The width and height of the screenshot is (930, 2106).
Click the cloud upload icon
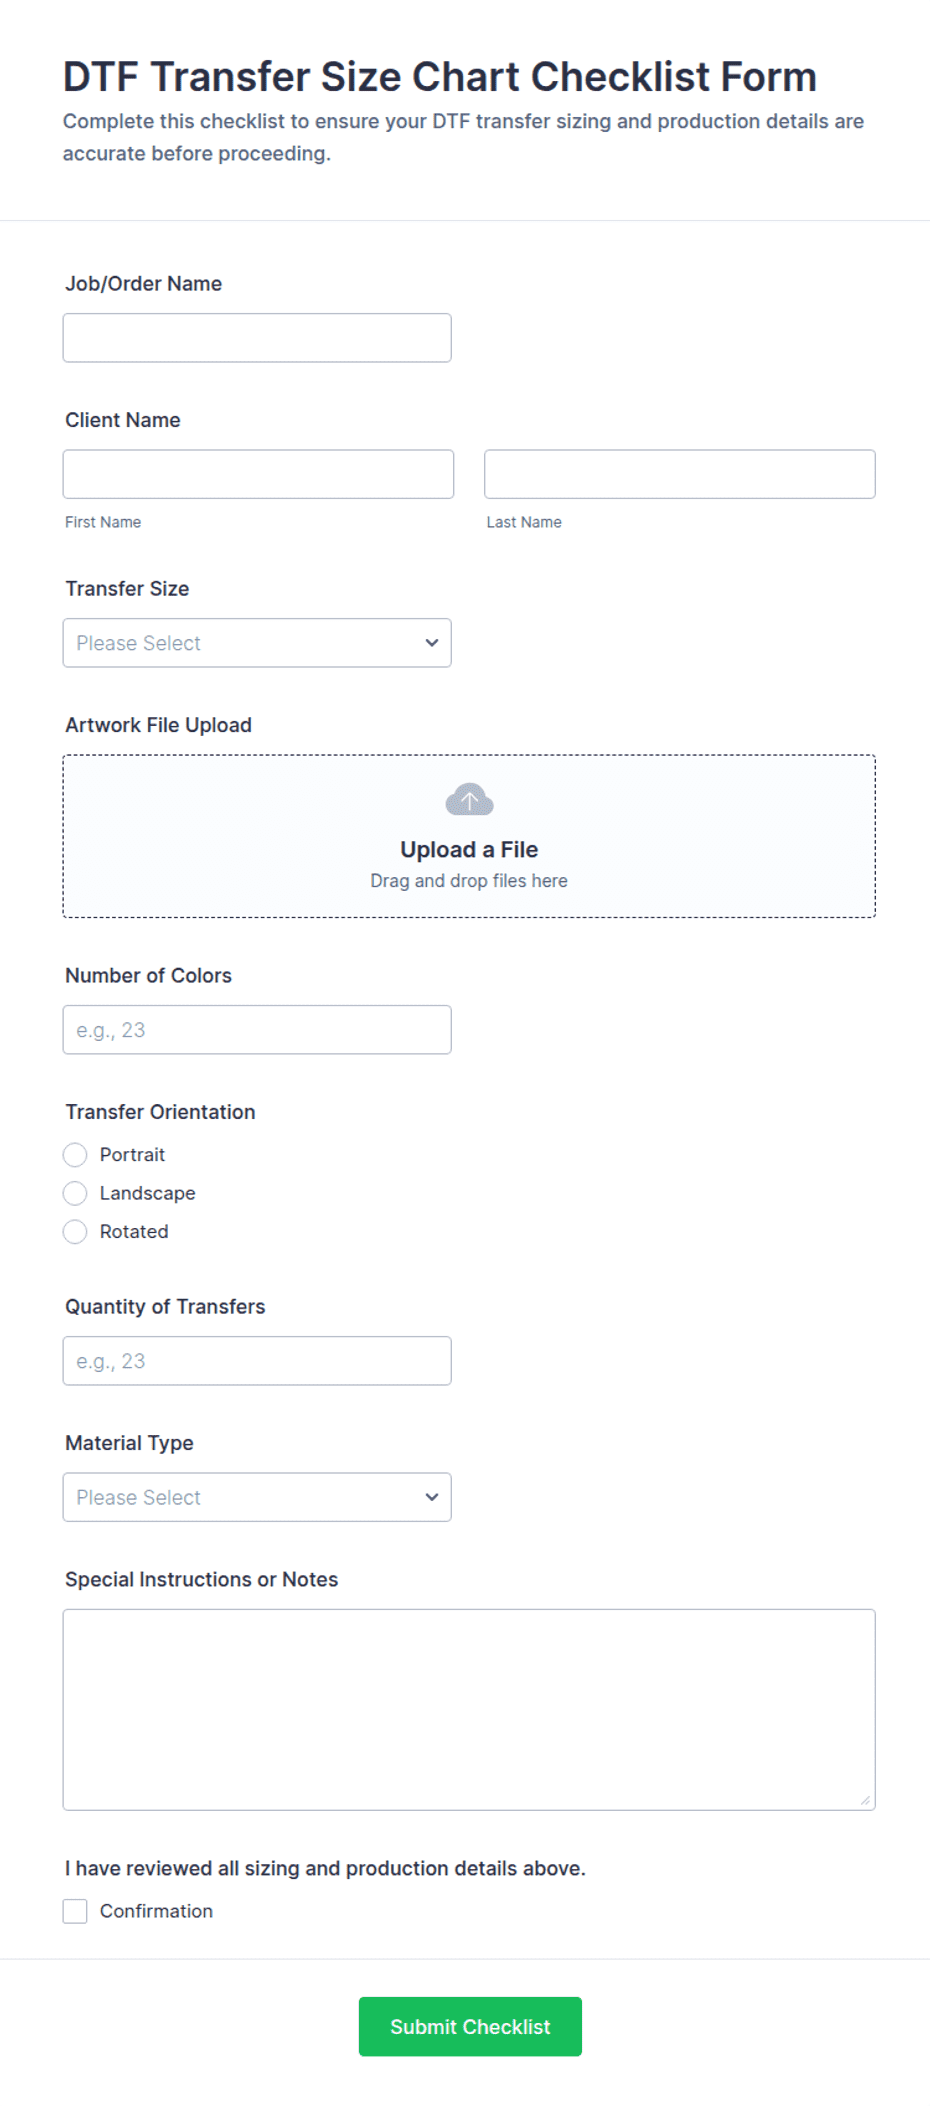coord(469,800)
